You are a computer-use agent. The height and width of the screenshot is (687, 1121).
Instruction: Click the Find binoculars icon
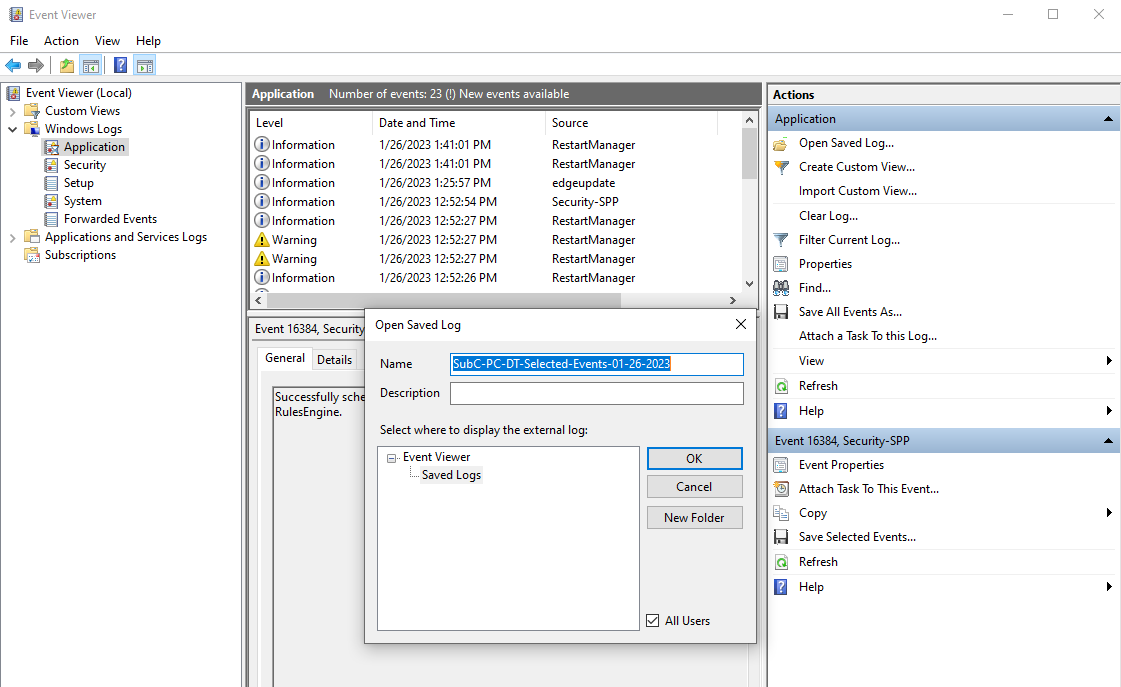point(782,288)
